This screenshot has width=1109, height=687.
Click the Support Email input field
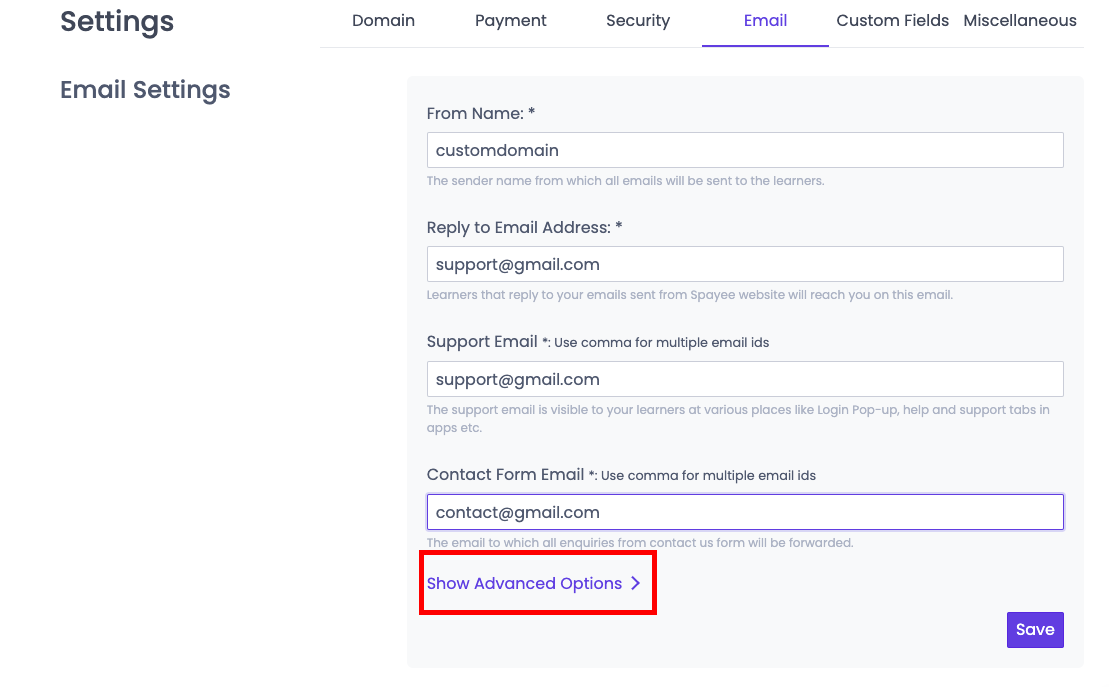pos(745,379)
